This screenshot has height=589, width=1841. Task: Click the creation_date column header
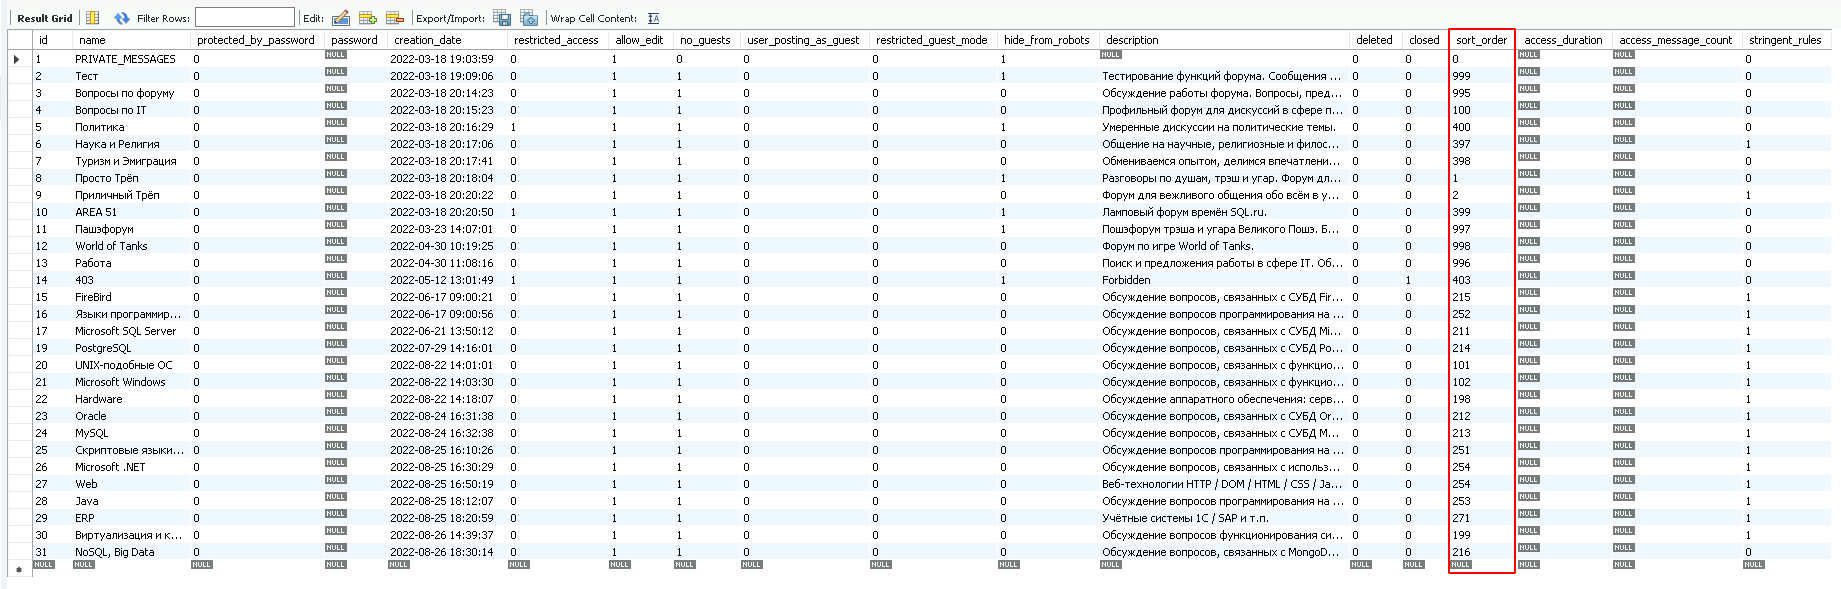tap(428, 40)
